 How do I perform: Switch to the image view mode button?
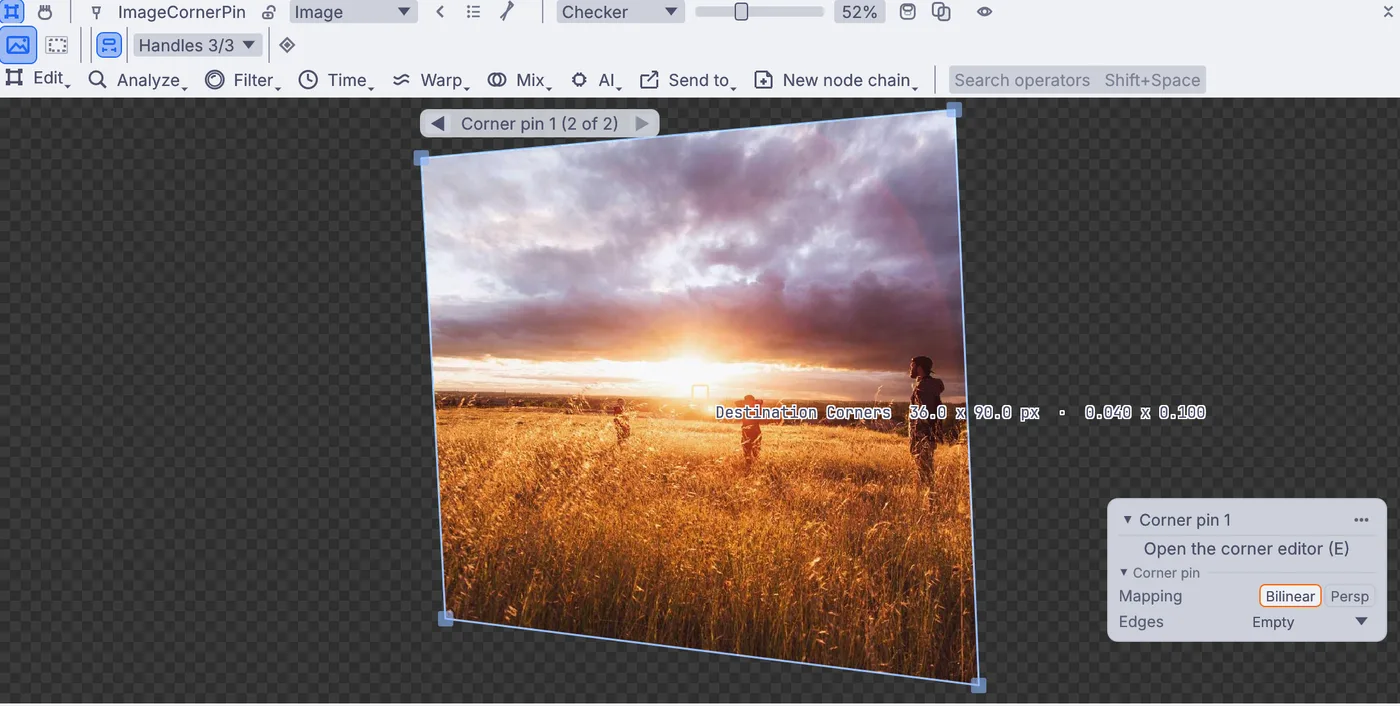[x=19, y=45]
